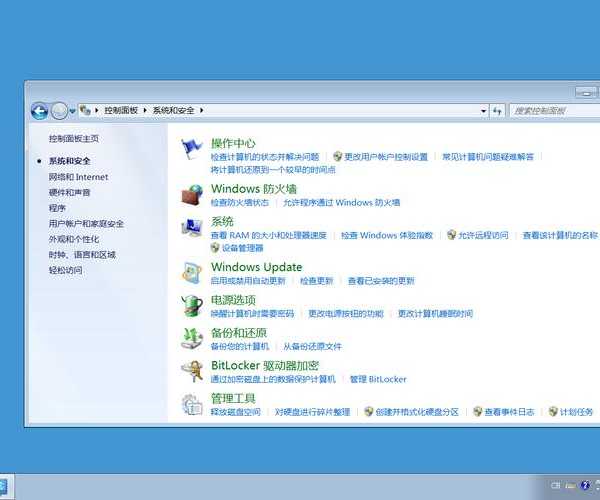Click the Windows Firewall brick wall icon

[192, 194]
